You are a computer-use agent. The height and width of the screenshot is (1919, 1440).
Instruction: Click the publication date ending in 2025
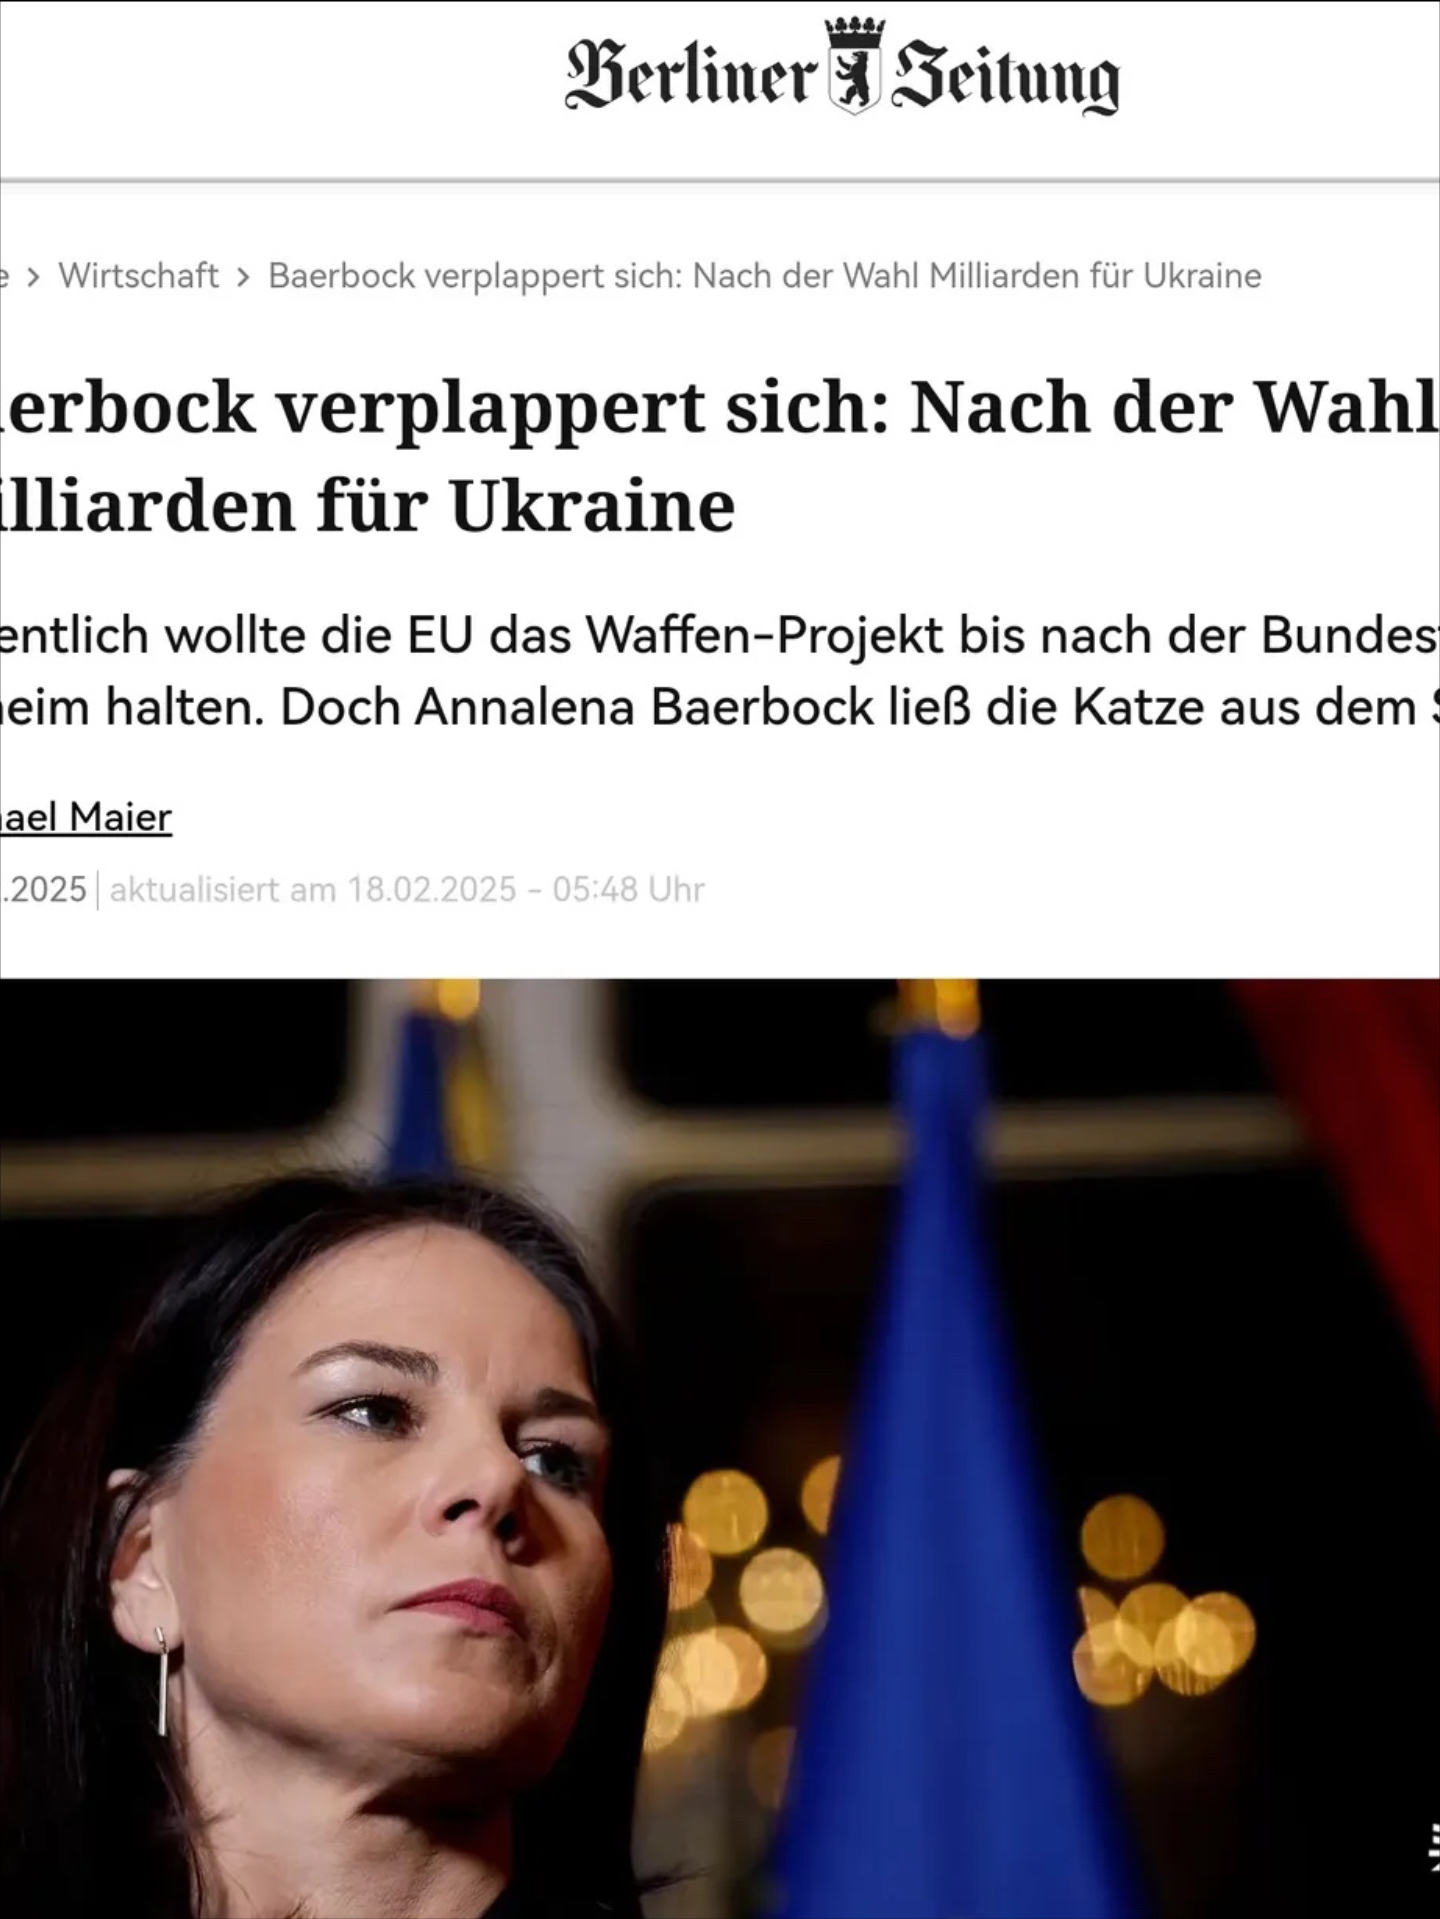click(44, 889)
